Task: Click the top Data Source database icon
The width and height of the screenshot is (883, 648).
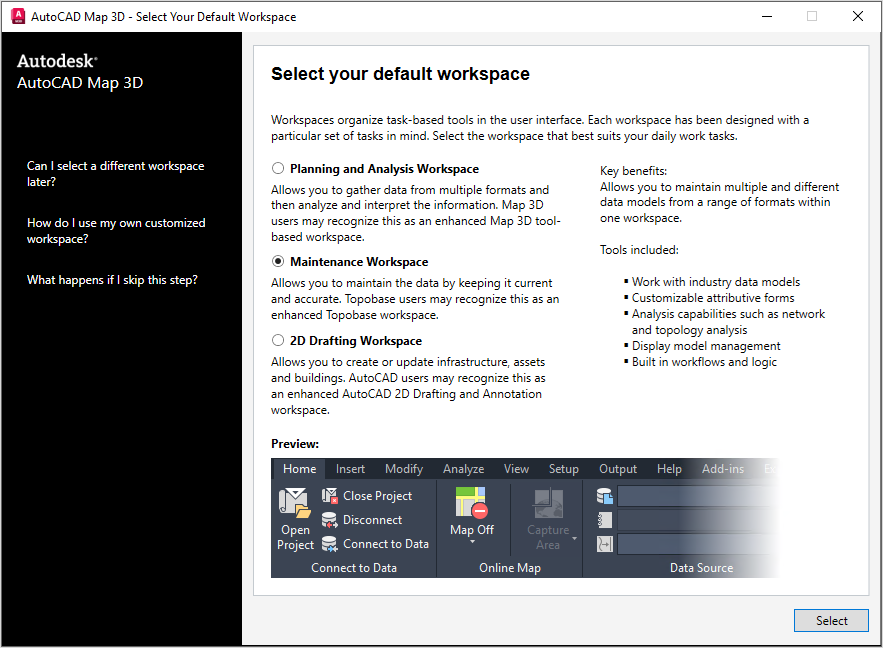Action: coord(604,496)
